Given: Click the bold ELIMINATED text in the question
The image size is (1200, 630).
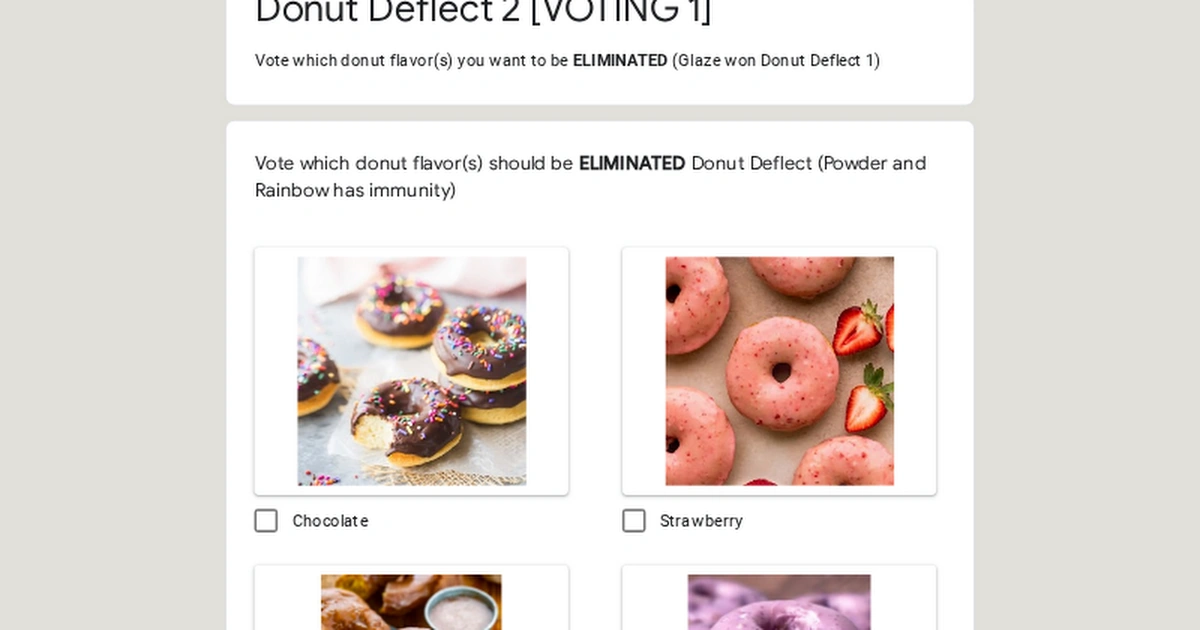Looking at the screenshot, I should tap(631, 163).
